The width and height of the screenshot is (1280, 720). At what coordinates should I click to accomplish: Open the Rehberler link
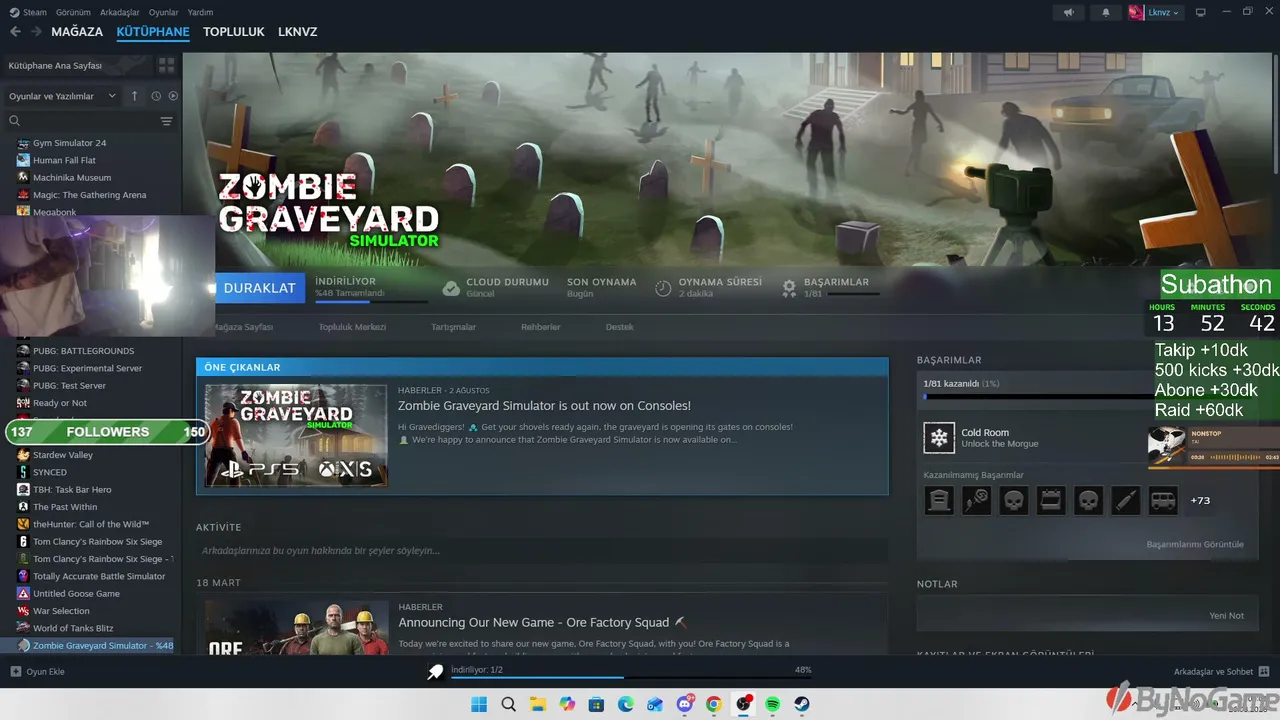point(541,327)
